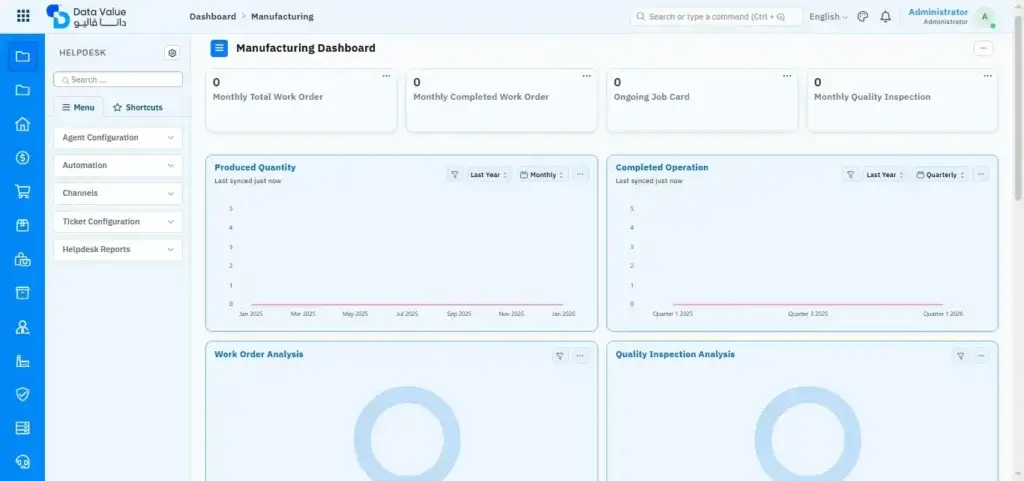
Task: Open Monthly Completed Work Order card options
Action: pos(586,76)
